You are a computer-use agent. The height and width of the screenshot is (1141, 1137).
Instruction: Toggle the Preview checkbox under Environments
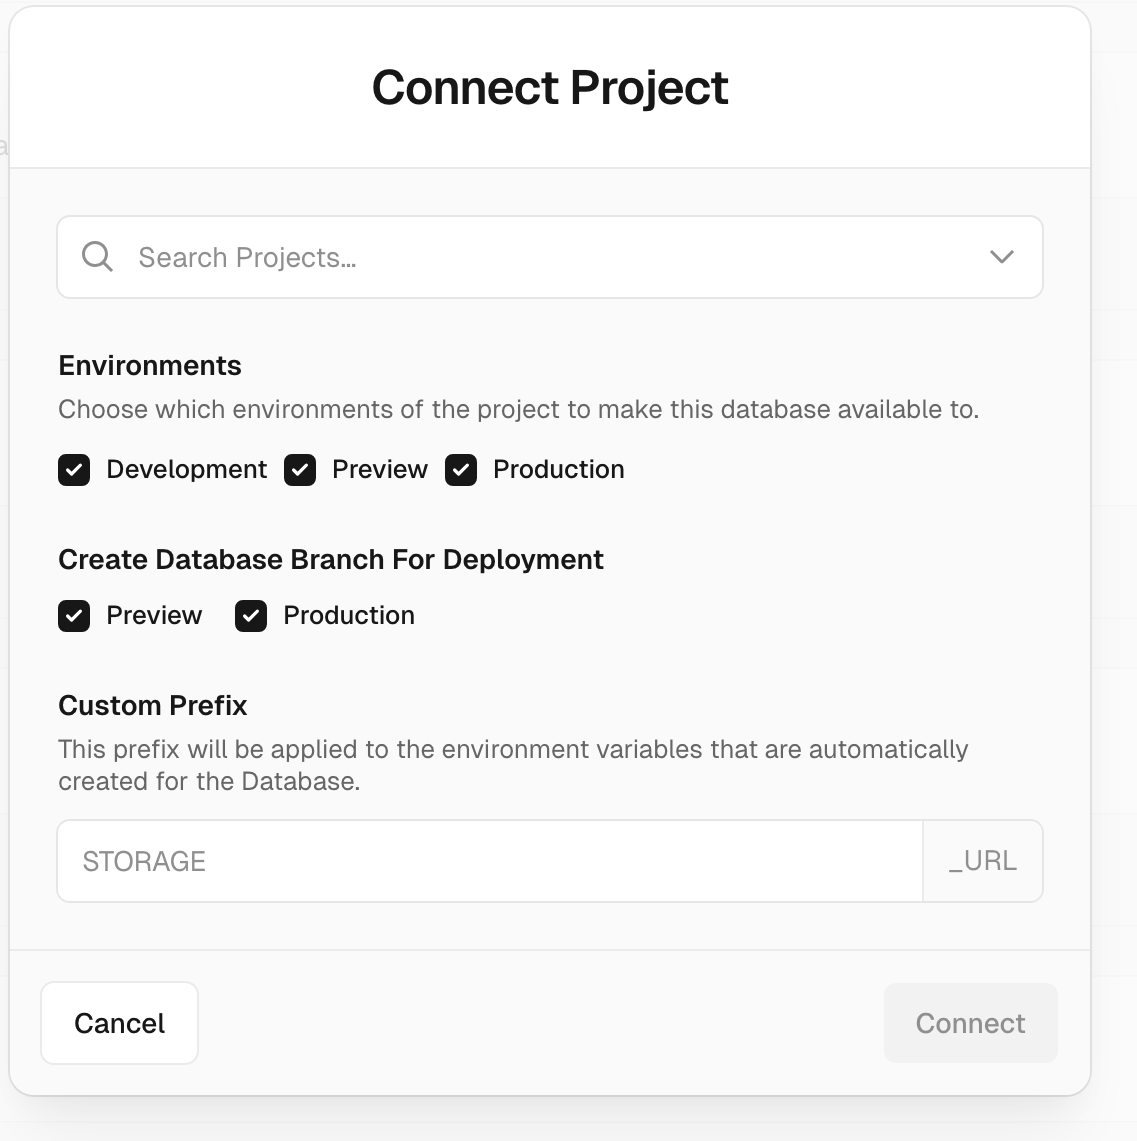300,470
